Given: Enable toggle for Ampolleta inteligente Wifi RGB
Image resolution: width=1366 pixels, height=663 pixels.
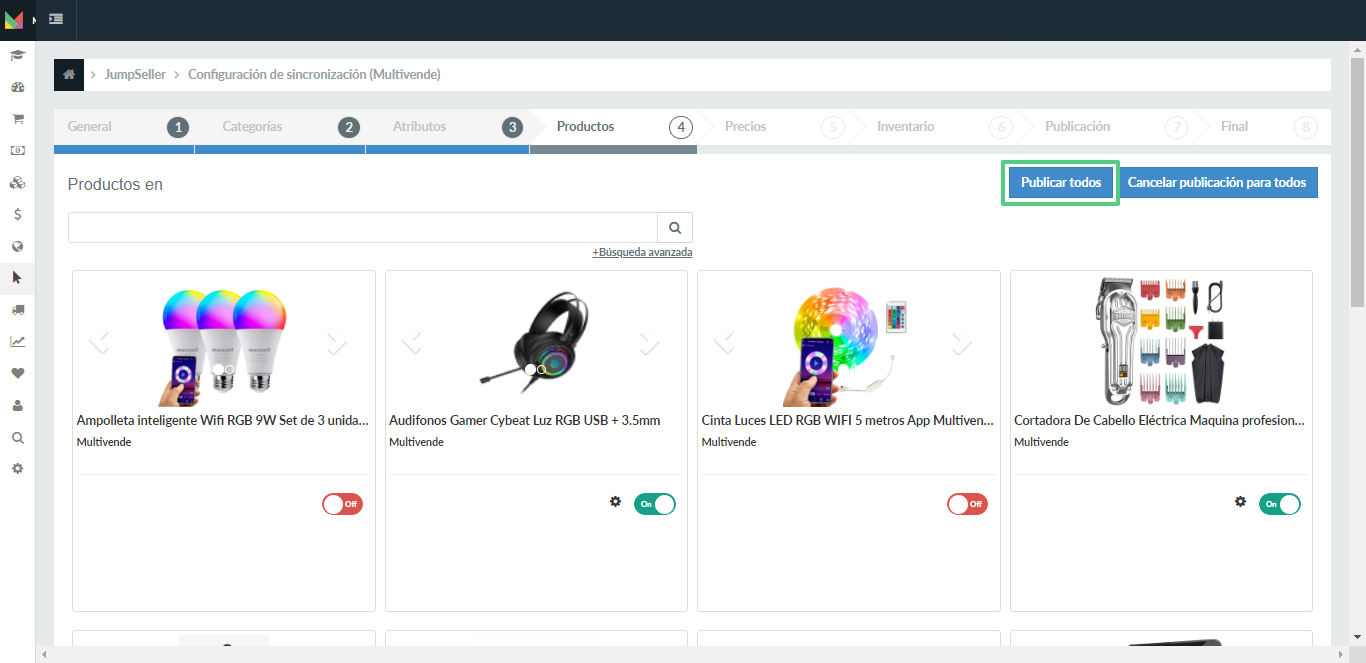Looking at the screenshot, I should (342, 504).
